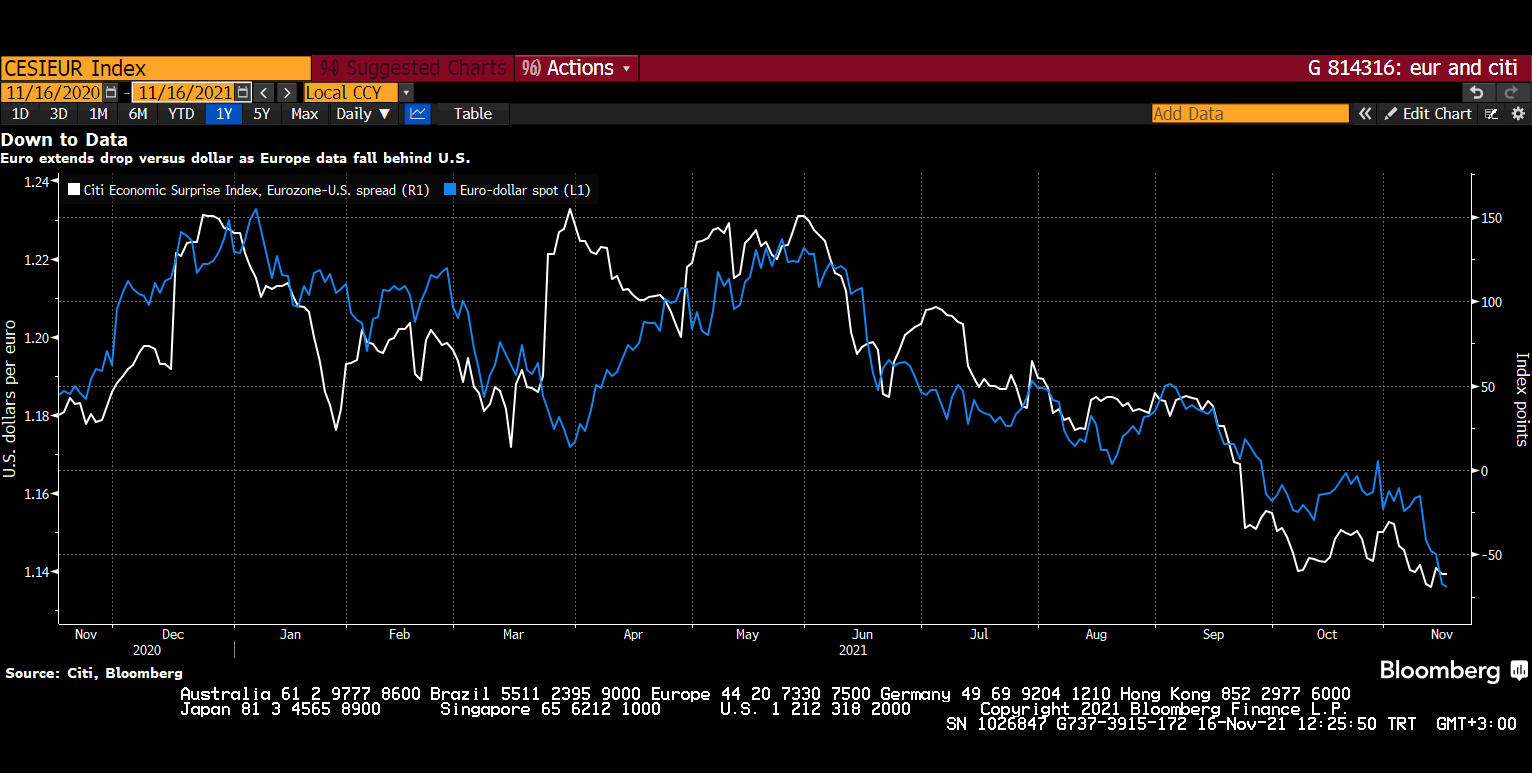1532x773 pixels.
Task: Select the Max time range
Action: click(x=305, y=114)
